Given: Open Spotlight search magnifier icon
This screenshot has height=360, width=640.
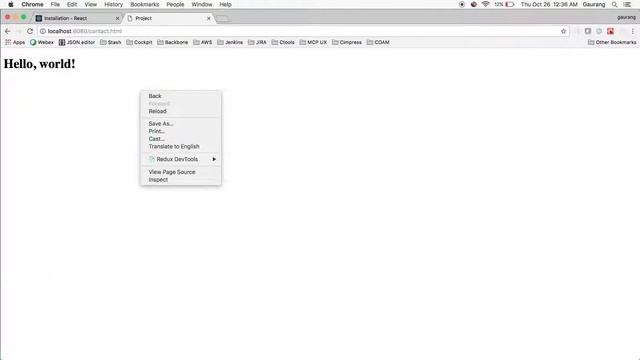Looking at the screenshot, I should coord(614,4).
